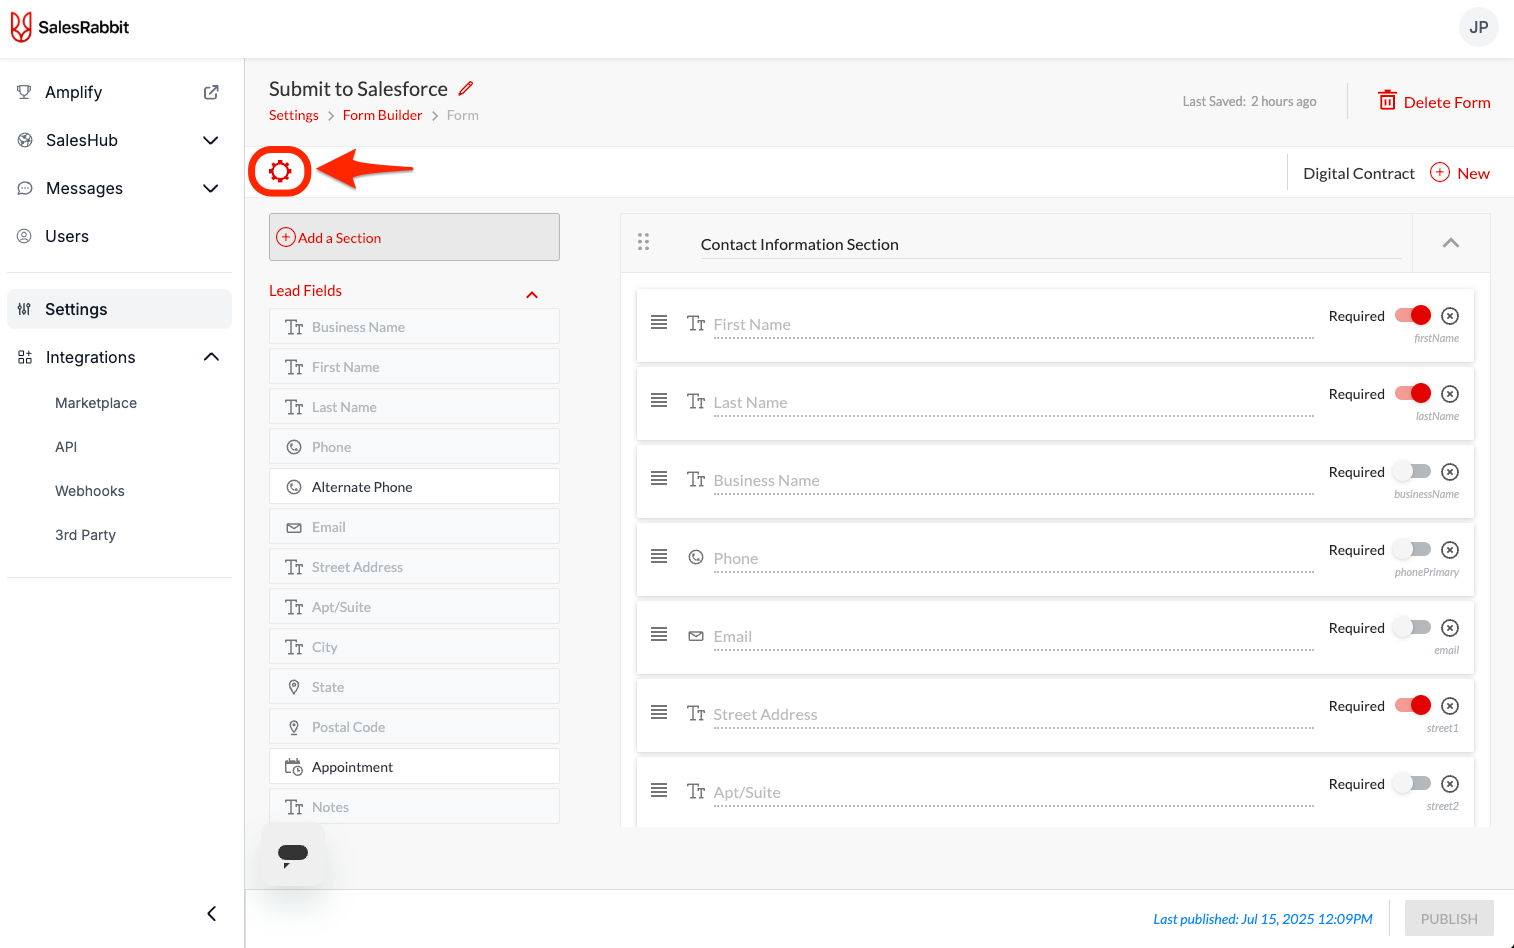Click the Notes lead field
Image resolution: width=1514 pixels, height=948 pixels.
click(x=414, y=807)
